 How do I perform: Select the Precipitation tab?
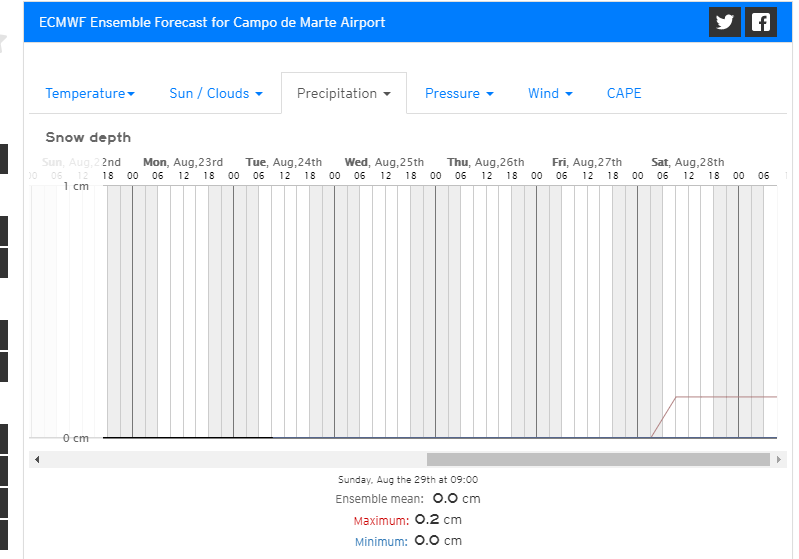coord(343,93)
